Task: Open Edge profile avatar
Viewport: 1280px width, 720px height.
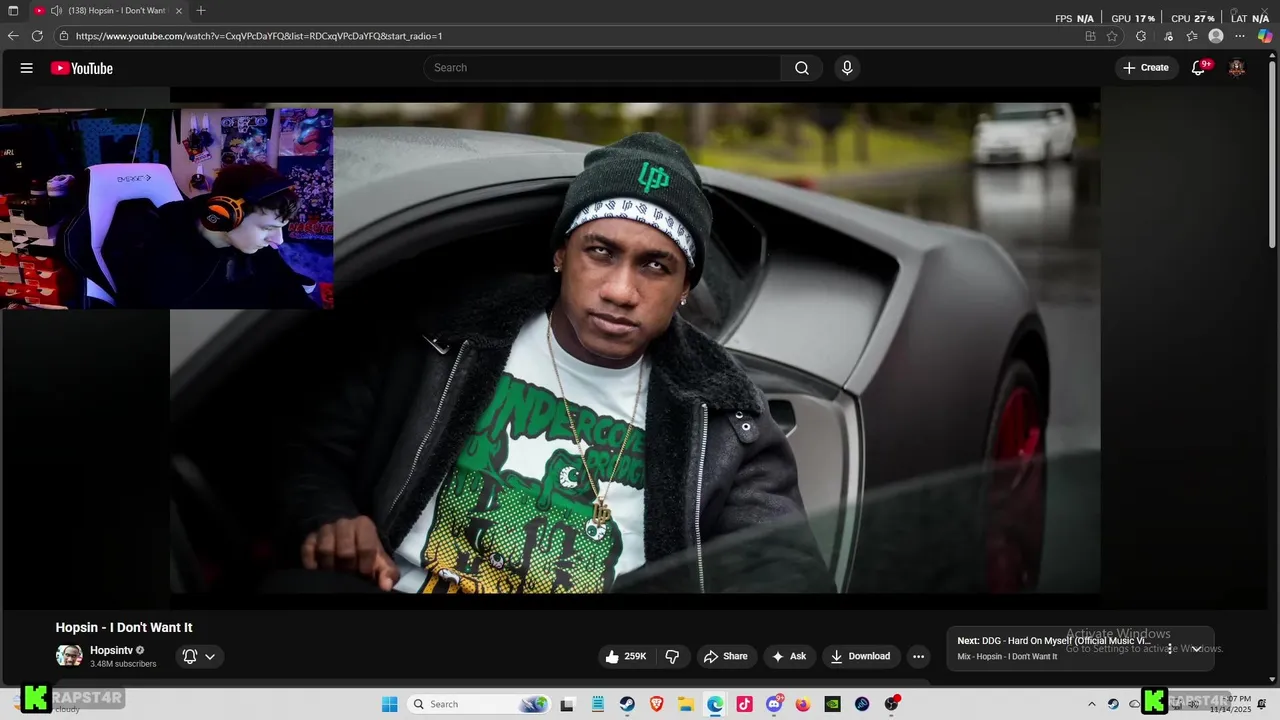Action: click(1216, 36)
